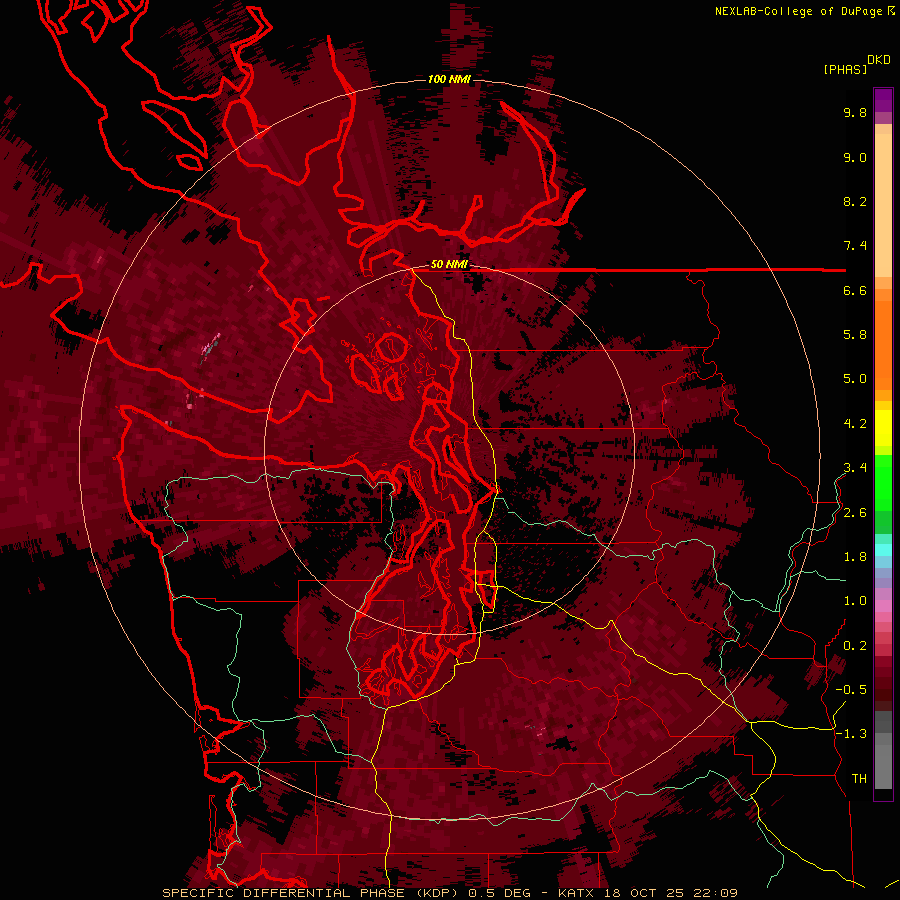Click the 8.2 legend value
Screen dimensions: 900x900
[x=855, y=201]
